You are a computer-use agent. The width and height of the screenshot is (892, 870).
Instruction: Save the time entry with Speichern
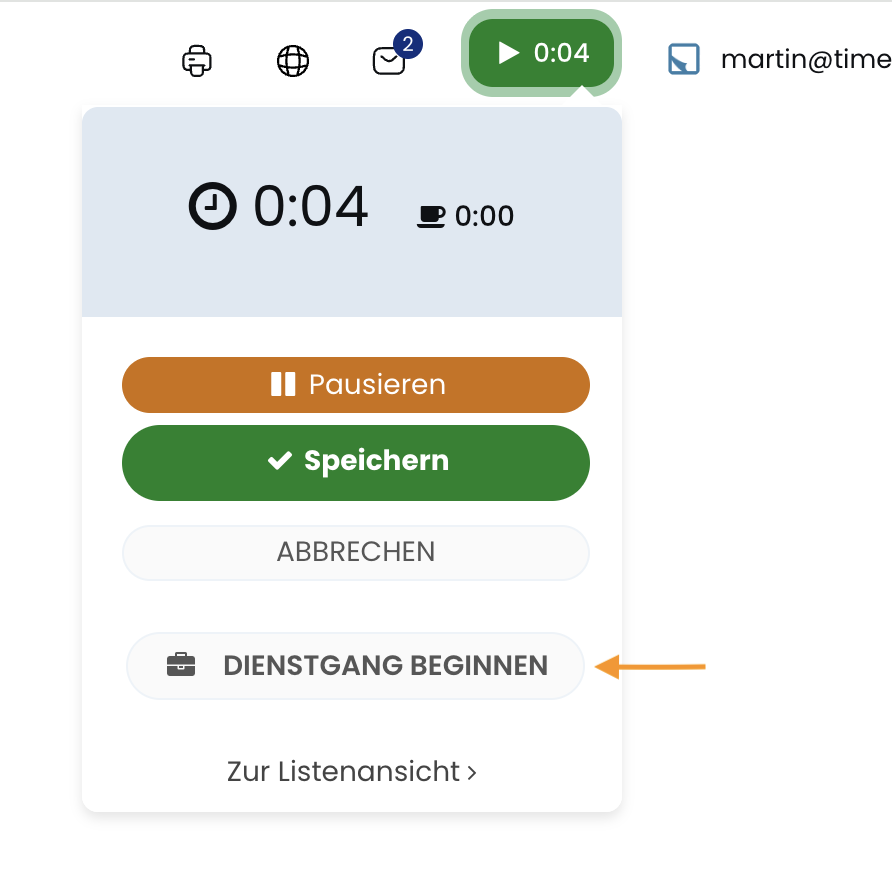[x=356, y=462]
